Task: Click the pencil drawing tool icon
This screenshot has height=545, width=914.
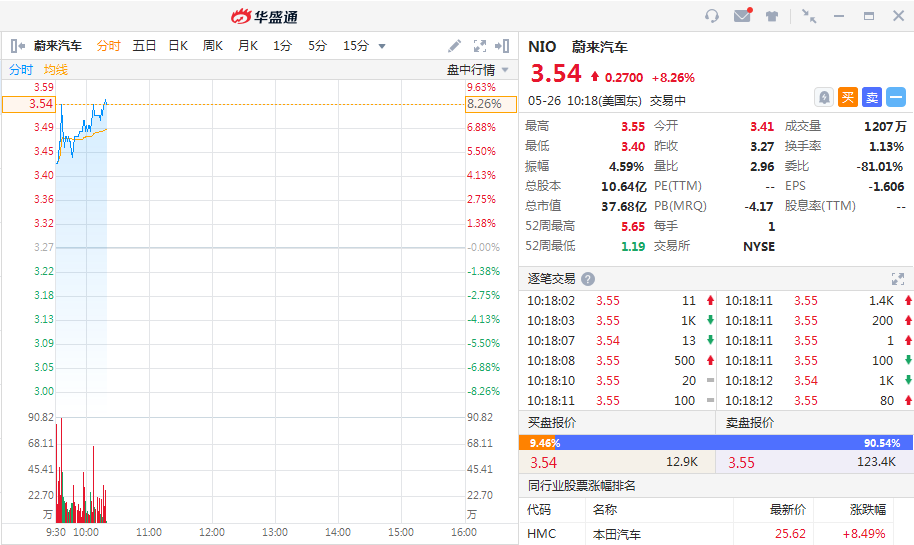Action: click(x=454, y=46)
